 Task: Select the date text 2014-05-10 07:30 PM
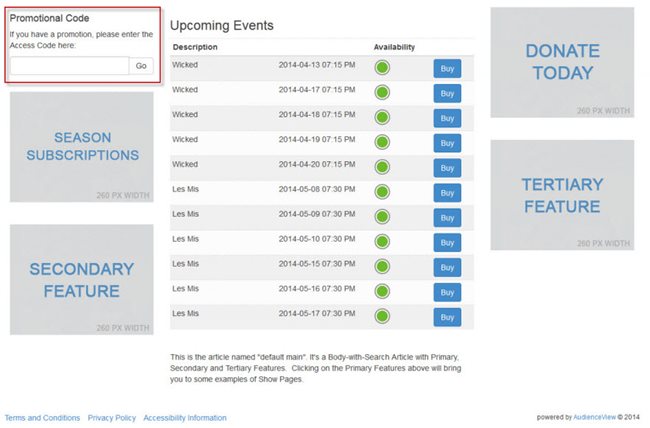(x=317, y=239)
